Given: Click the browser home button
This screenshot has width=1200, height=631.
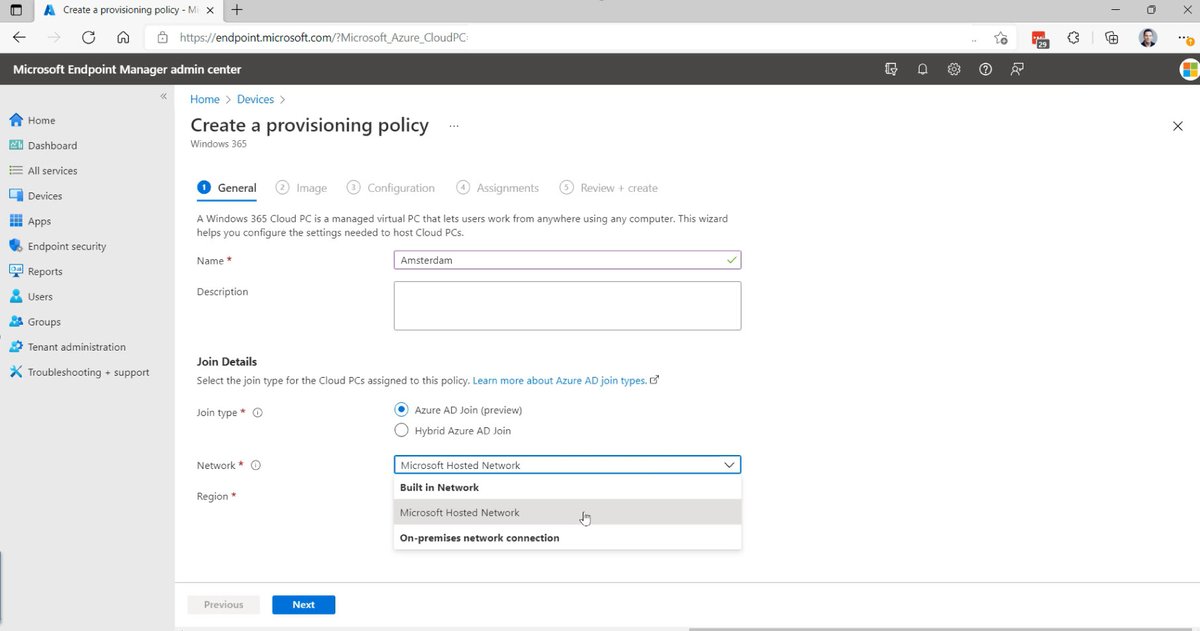Looking at the screenshot, I should (x=123, y=37).
